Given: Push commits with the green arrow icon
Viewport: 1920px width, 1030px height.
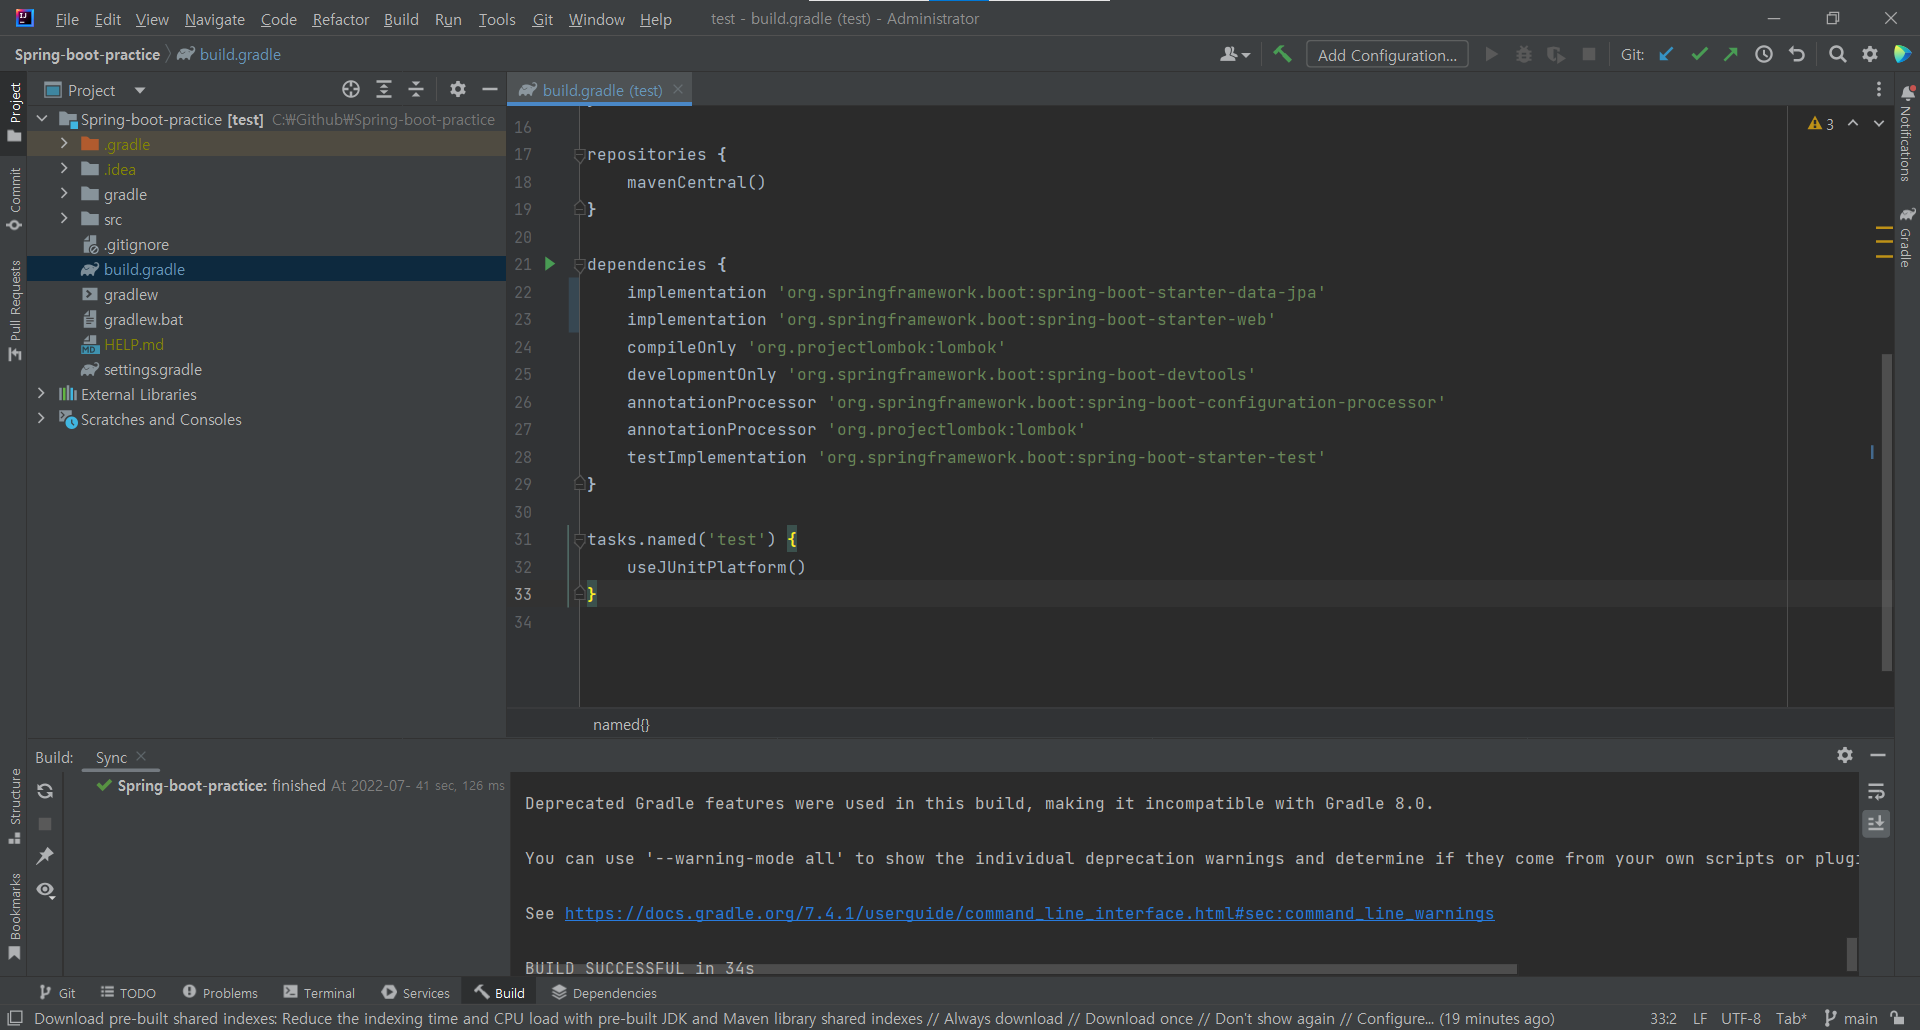Looking at the screenshot, I should pos(1731,54).
